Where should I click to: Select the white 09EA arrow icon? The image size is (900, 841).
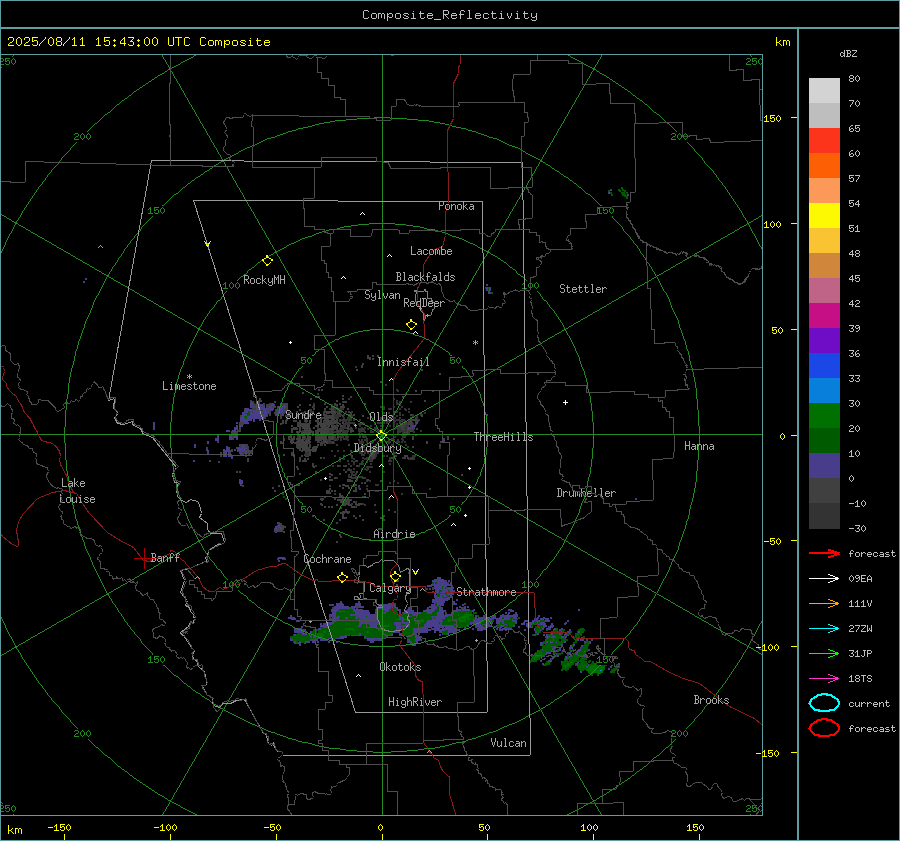point(824,579)
